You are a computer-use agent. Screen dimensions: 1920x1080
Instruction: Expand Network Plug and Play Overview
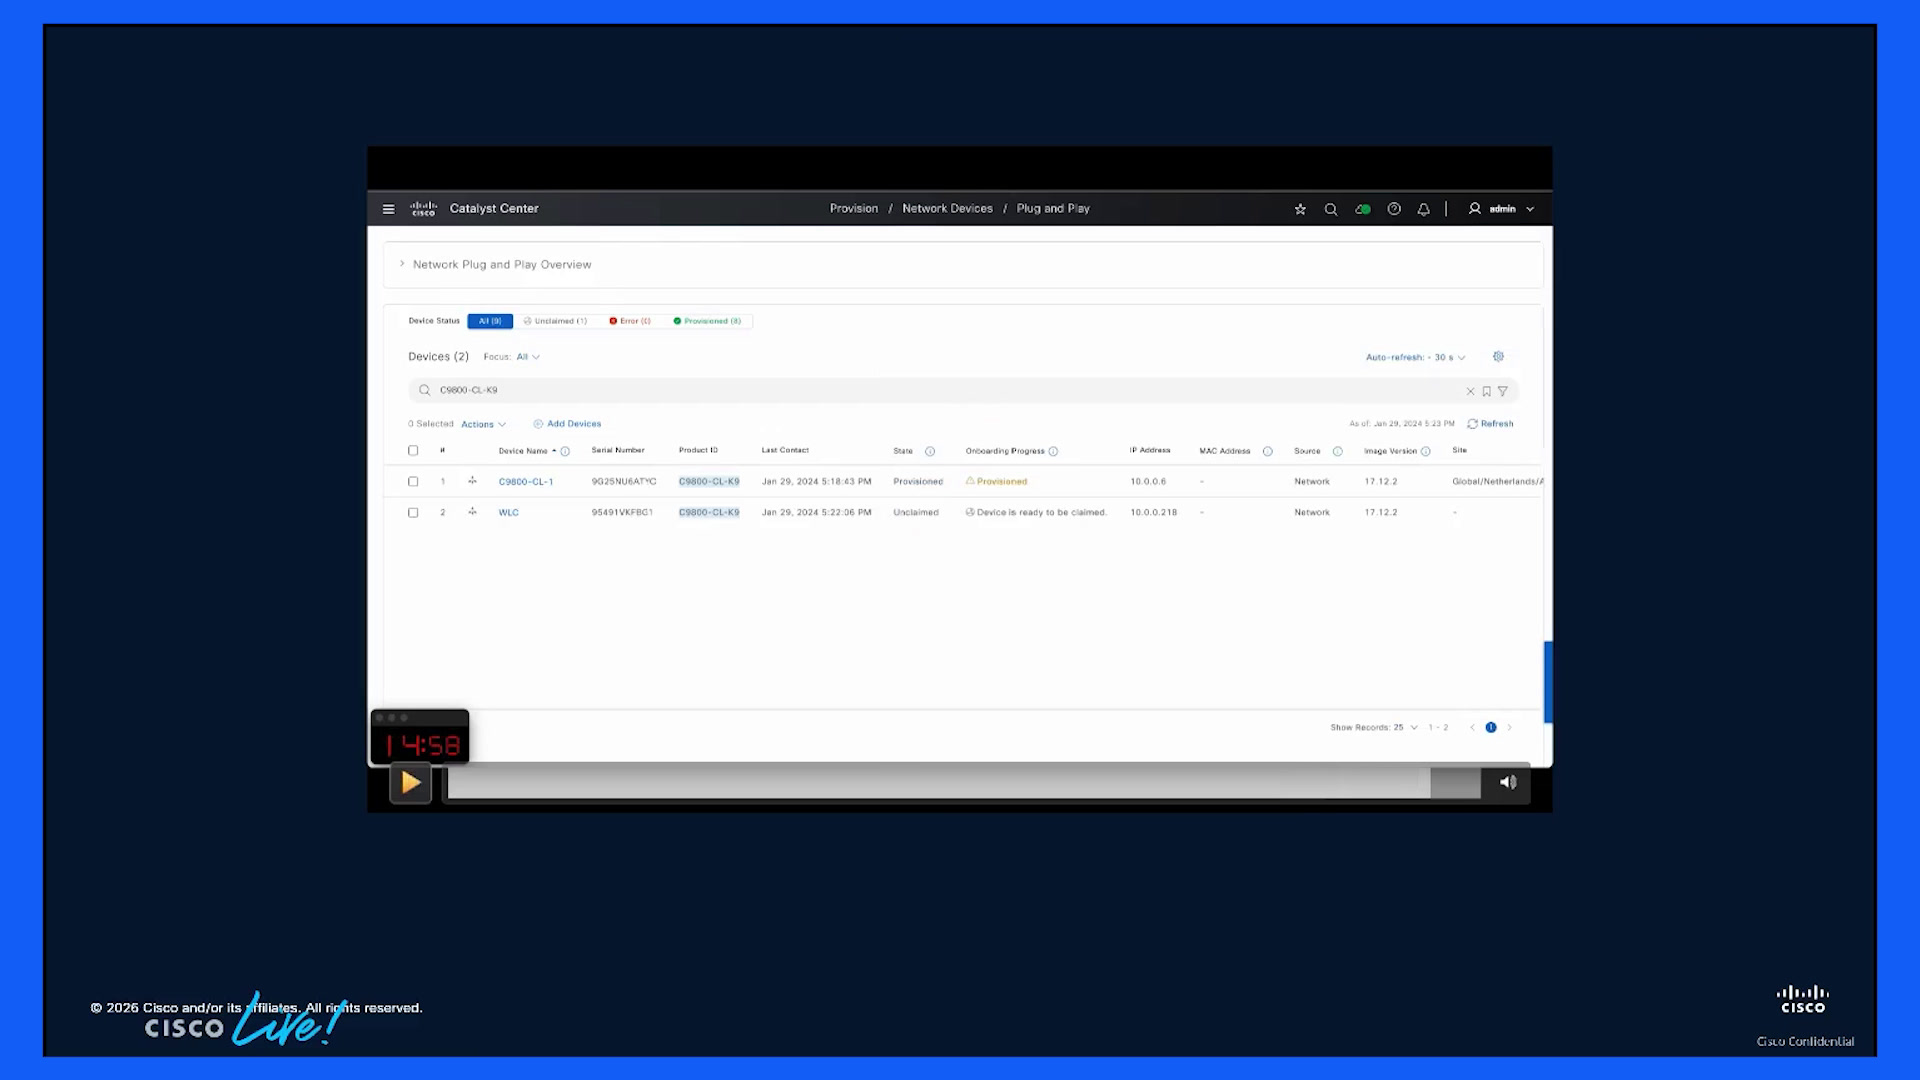(495, 265)
